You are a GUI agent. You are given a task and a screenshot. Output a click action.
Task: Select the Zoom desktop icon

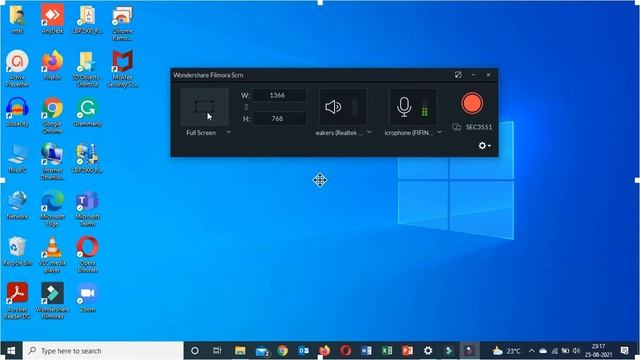coord(87,298)
